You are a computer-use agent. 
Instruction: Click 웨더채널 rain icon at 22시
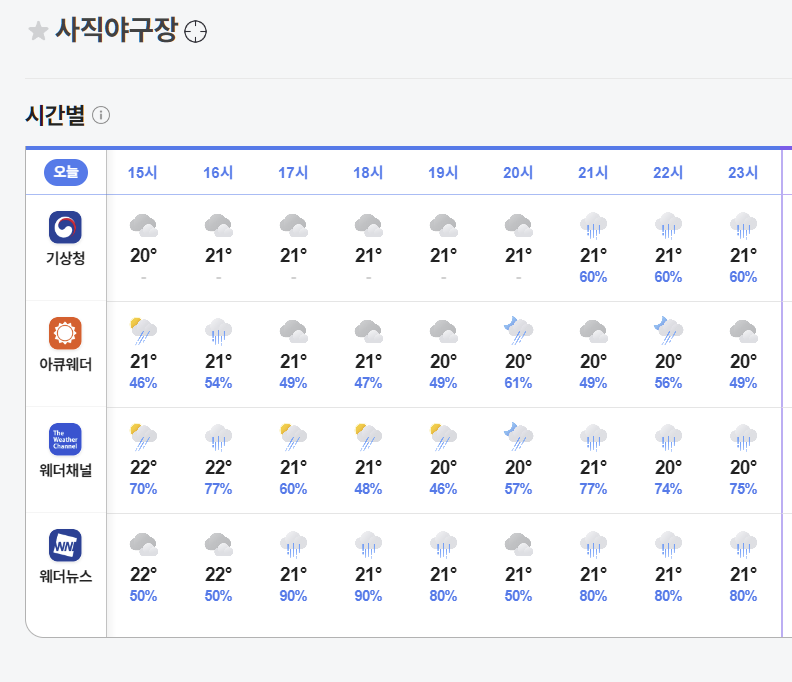coord(668,437)
